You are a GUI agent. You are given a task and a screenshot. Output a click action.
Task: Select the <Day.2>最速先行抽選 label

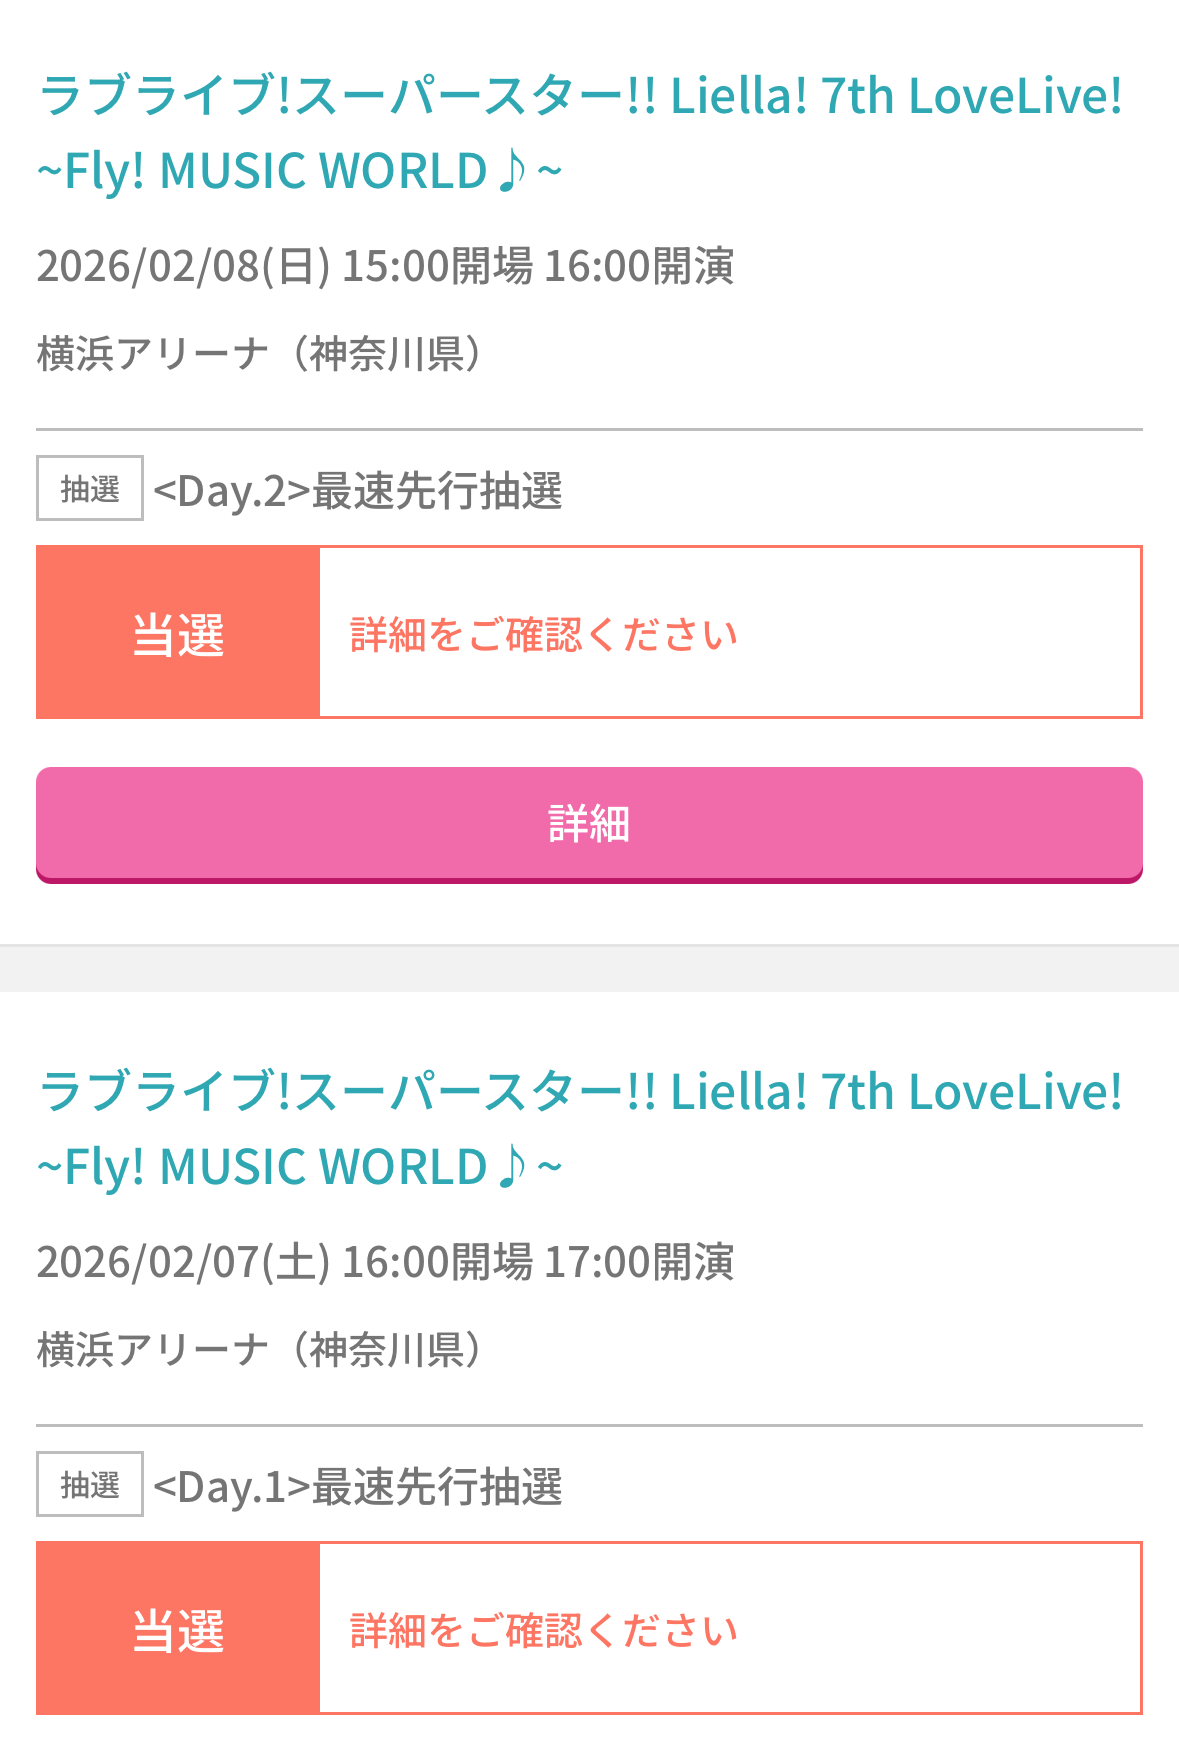(x=358, y=491)
